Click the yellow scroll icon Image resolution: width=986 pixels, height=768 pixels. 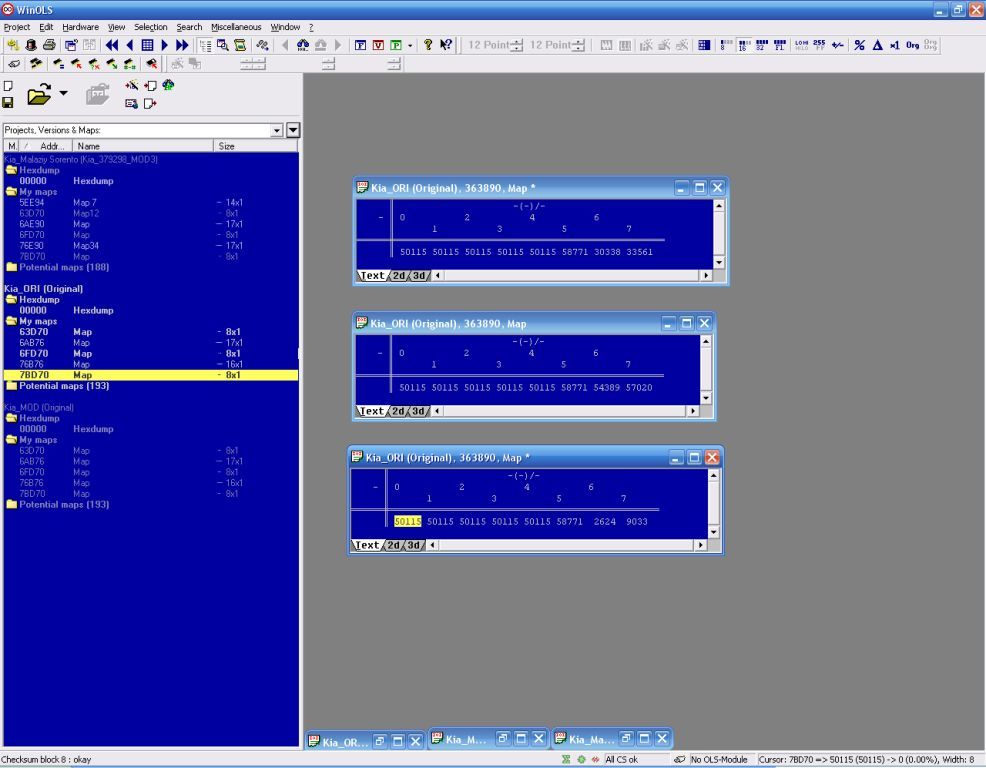(240, 45)
